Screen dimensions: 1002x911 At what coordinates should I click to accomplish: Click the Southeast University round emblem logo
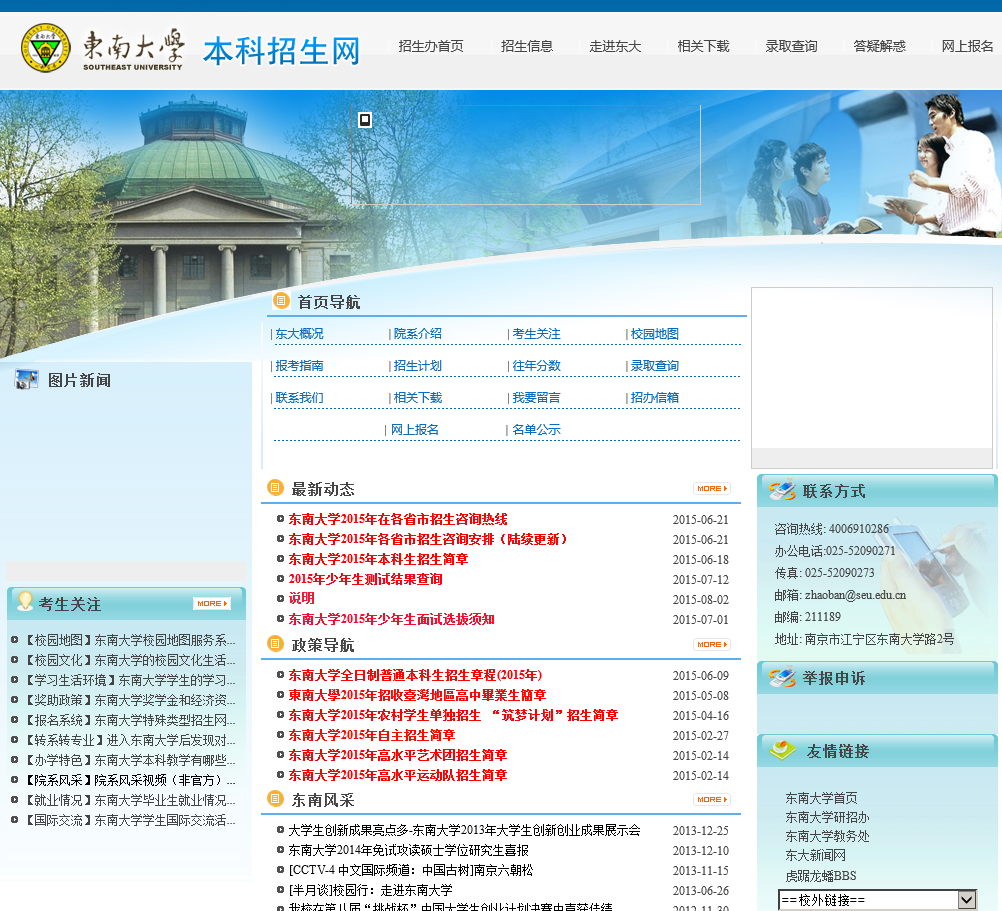pos(45,48)
